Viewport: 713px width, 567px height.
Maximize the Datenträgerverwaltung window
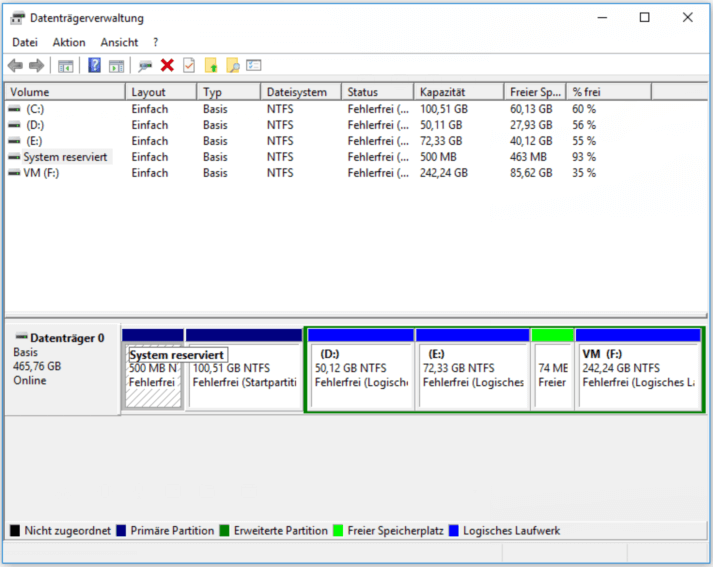click(644, 18)
